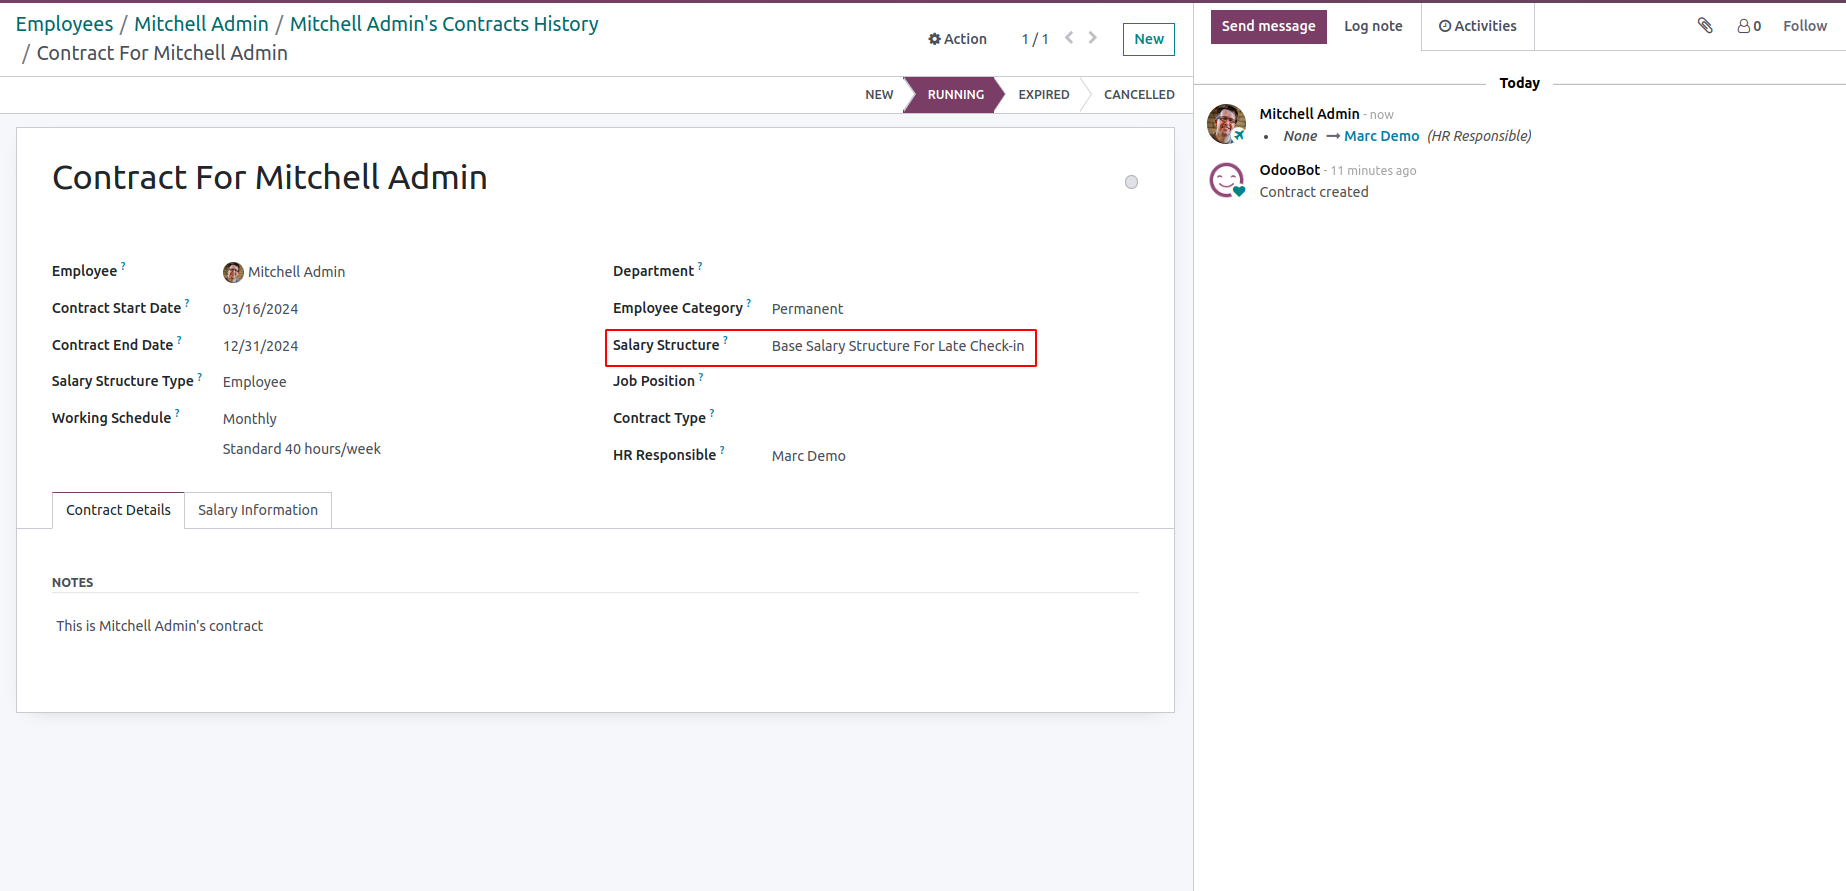
Task: Open the Salary Structure help tooltip icon
Action: click(726, 340)
